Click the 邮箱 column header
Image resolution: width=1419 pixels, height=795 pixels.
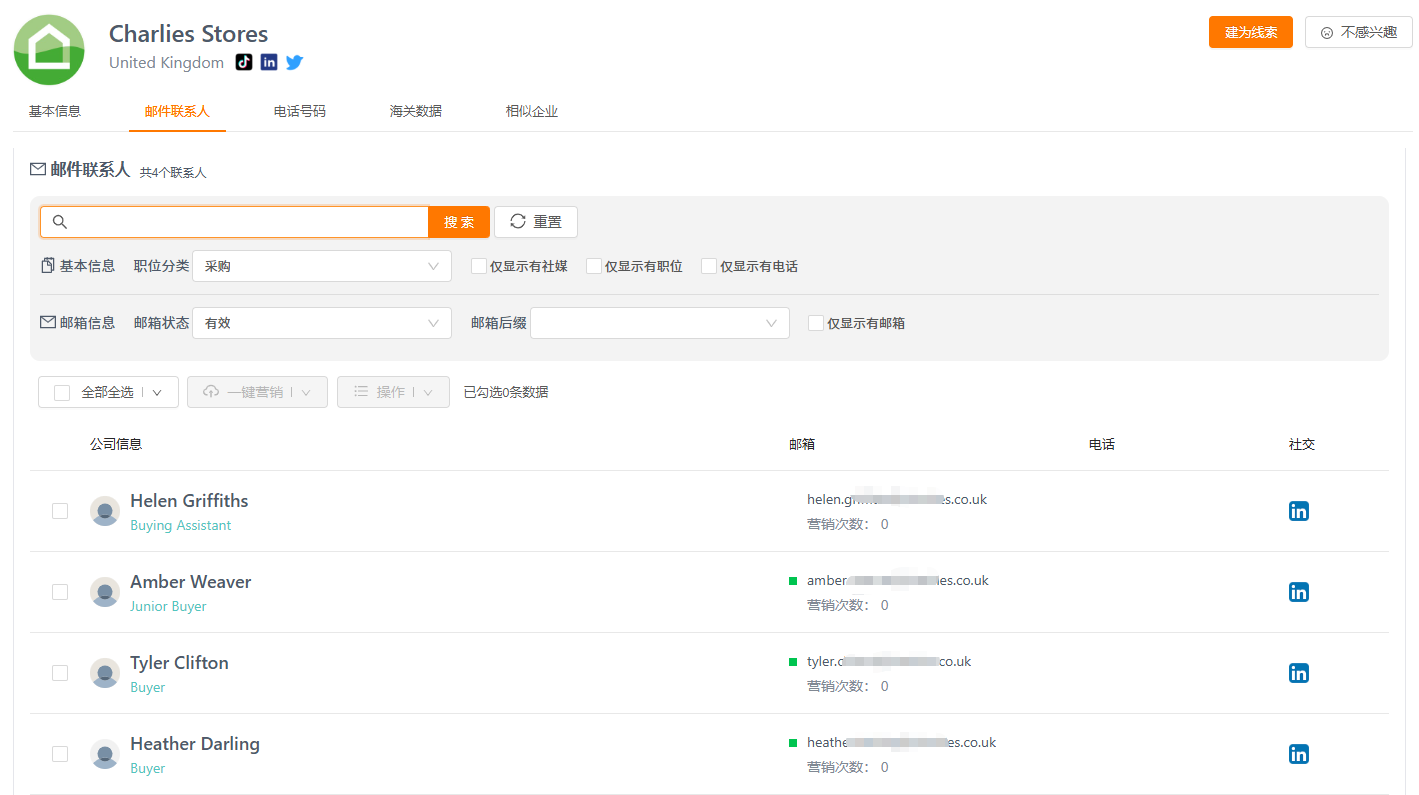pyautogui.click(x=802, y=444)
